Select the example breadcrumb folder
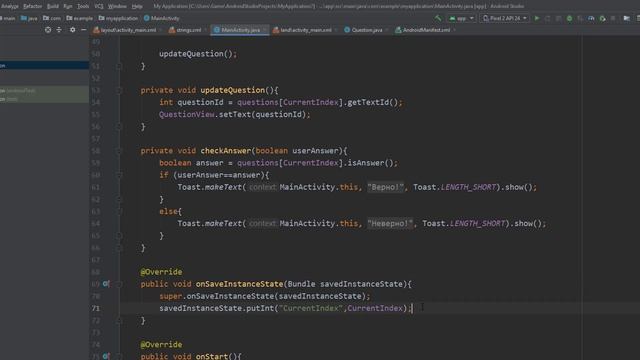Screen dimensions: 640x360 (80, 18)
